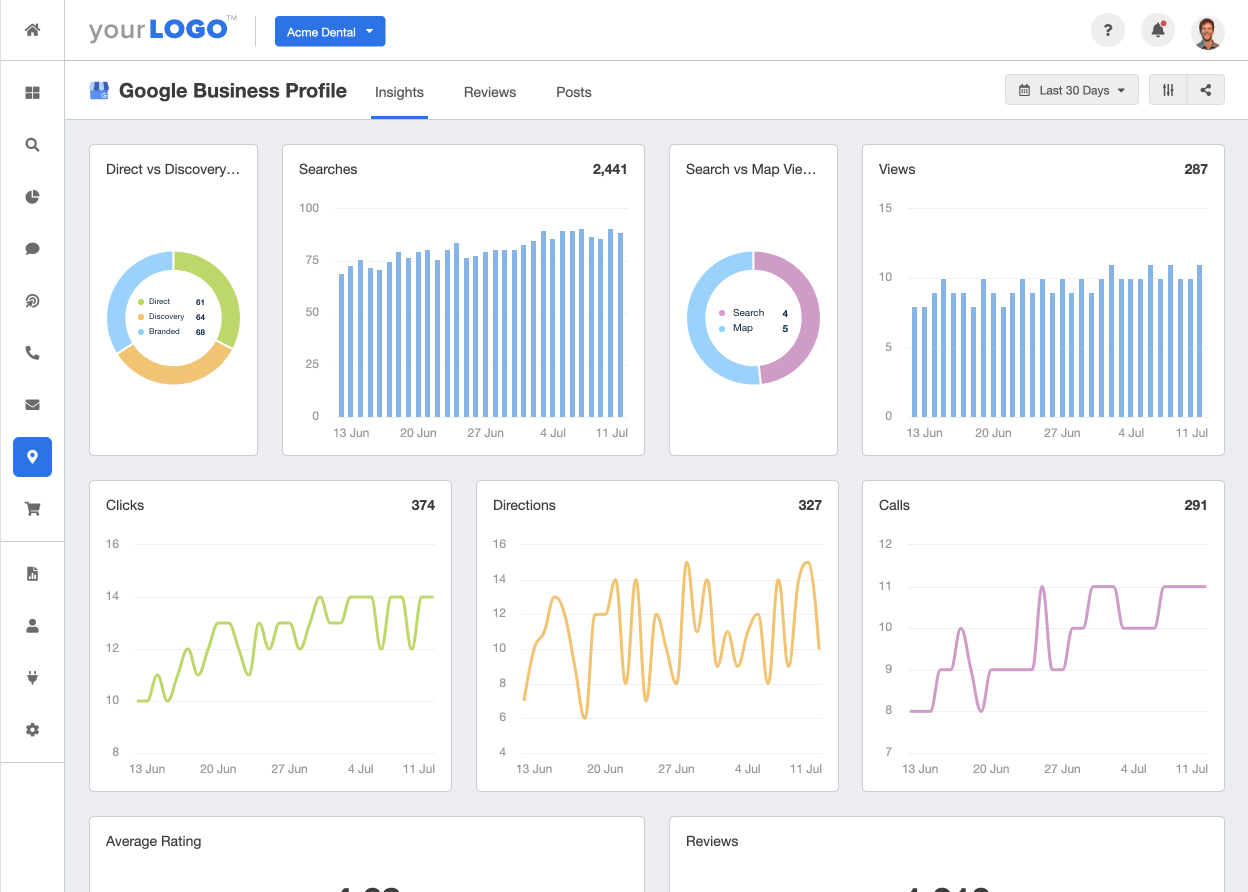This screenshot has height=892, width=1248.
Task: Click the Discovery legend color dot
Action: [141, 316]
